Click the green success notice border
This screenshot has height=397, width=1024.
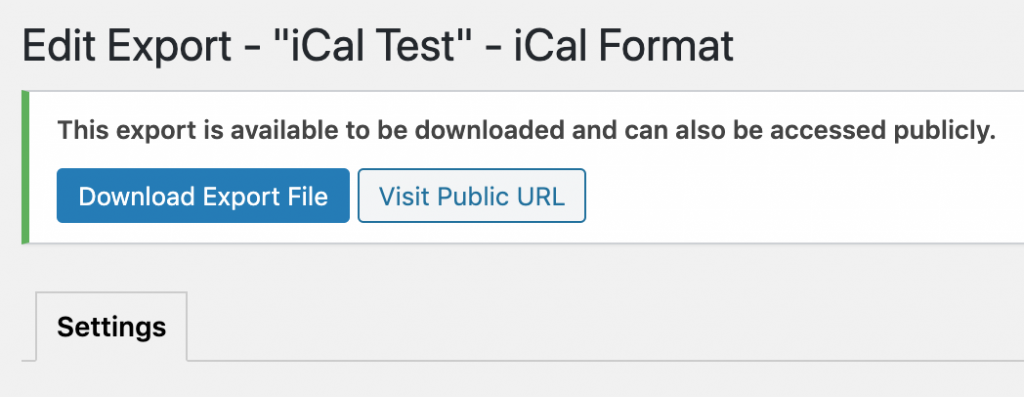point(25,167)
